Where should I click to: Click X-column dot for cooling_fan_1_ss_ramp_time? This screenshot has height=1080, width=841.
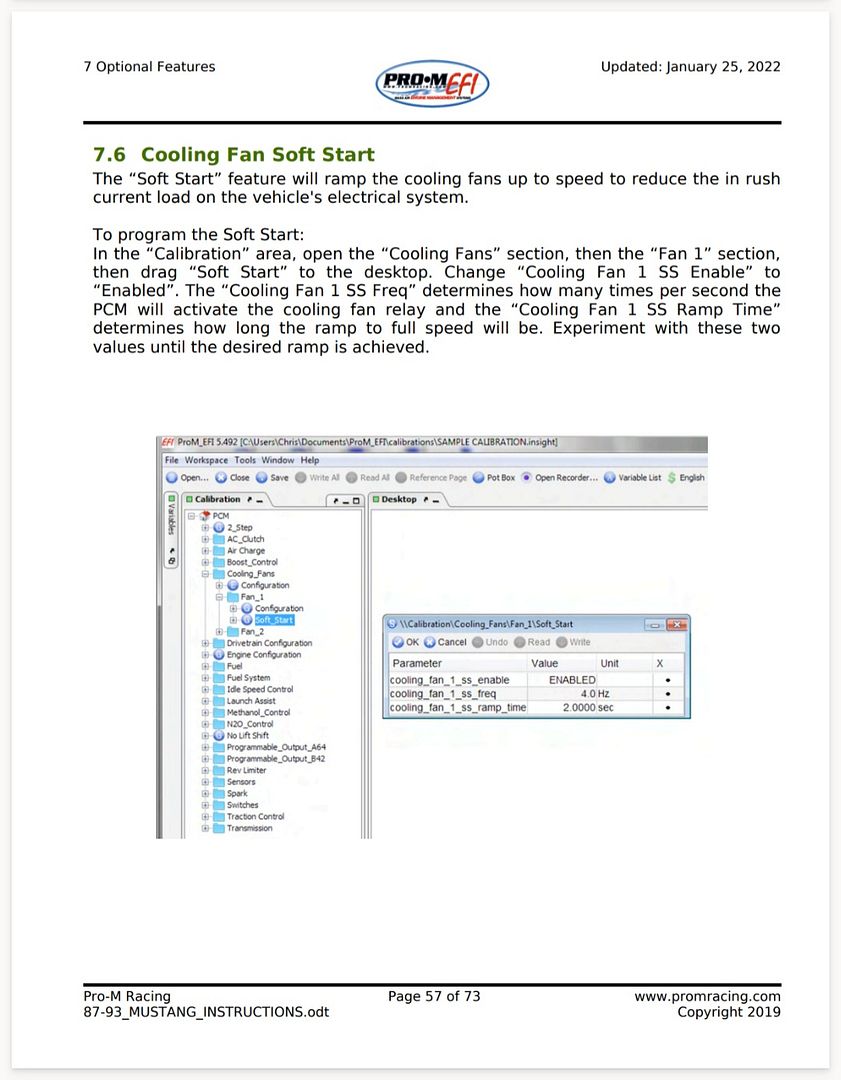pyautogui.click(x=668, y=707)
